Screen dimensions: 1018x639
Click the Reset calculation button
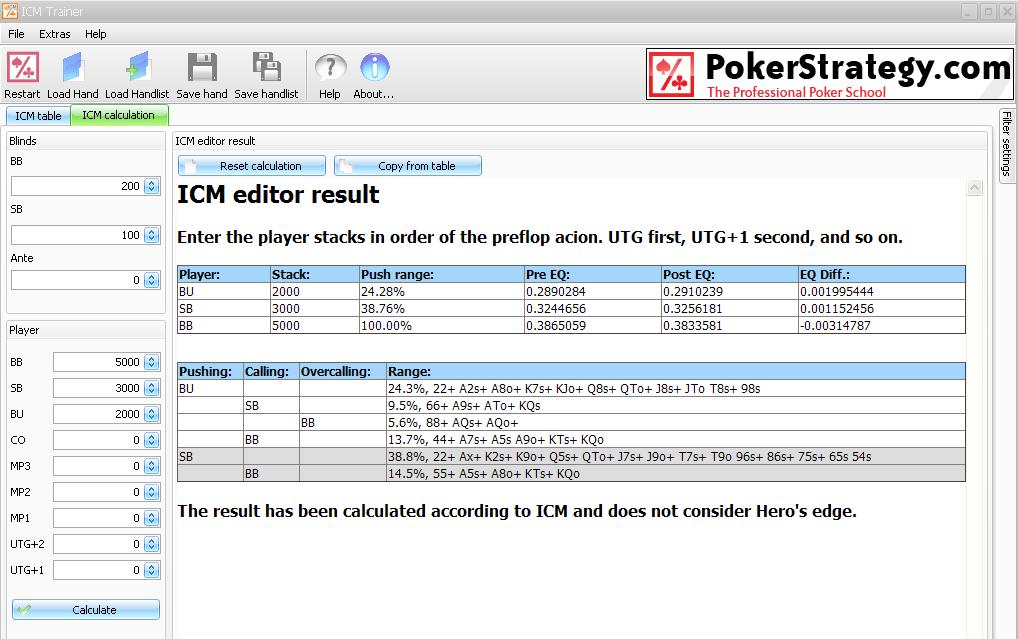252,166
